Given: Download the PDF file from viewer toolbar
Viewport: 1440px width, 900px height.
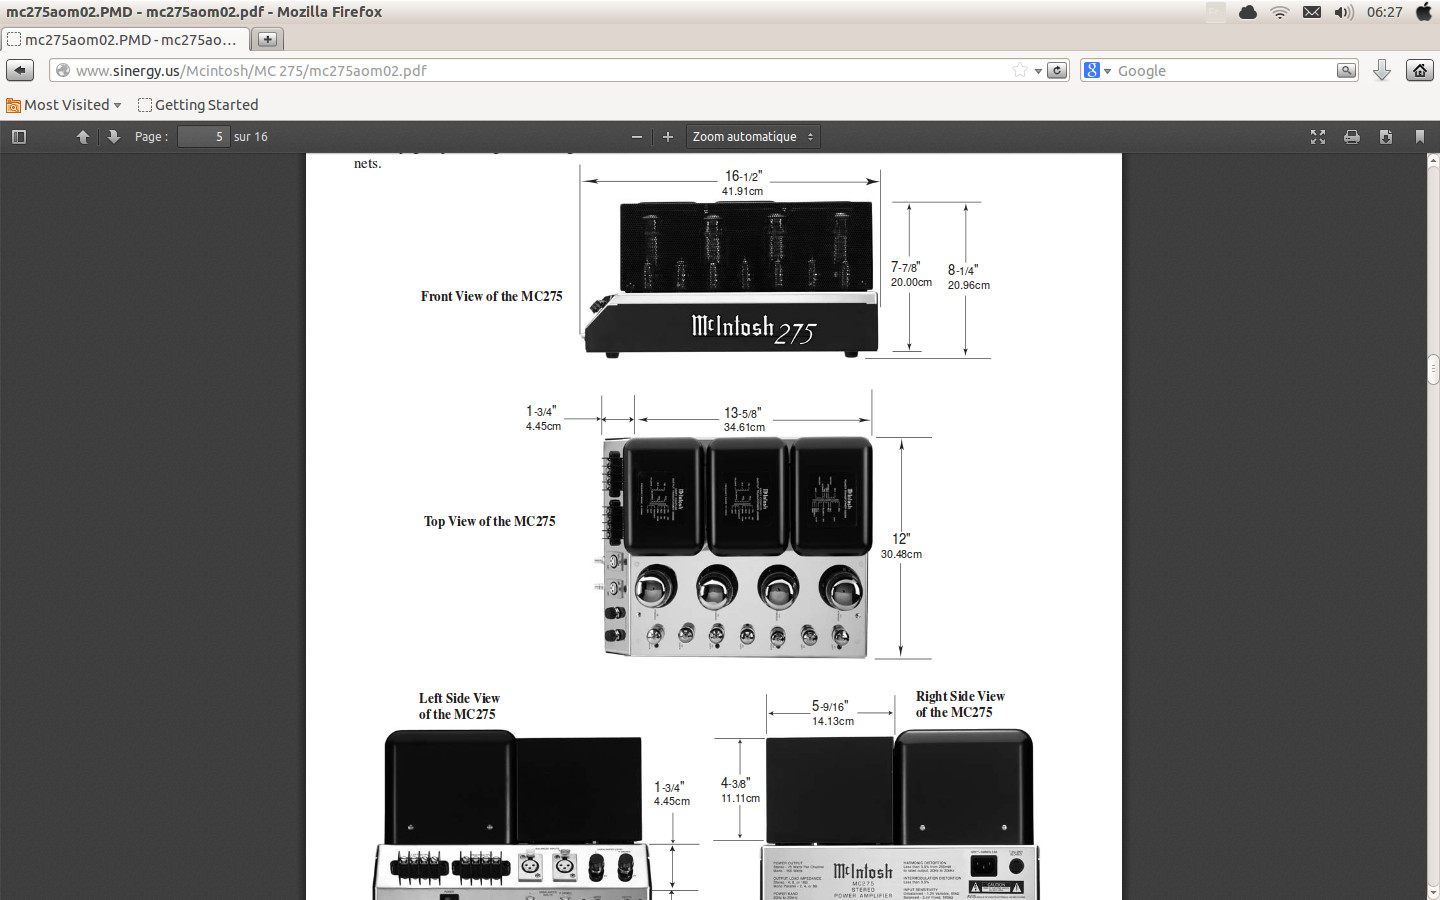Looking at the screenshot, I should (x=1386, y=137).
